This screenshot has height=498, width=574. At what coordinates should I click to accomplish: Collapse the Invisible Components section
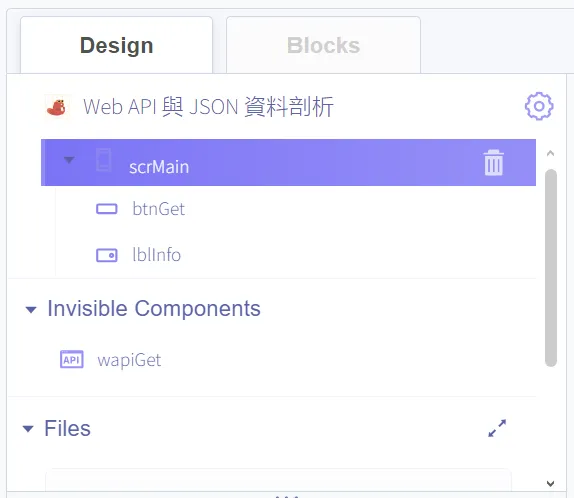pos(31,310)
